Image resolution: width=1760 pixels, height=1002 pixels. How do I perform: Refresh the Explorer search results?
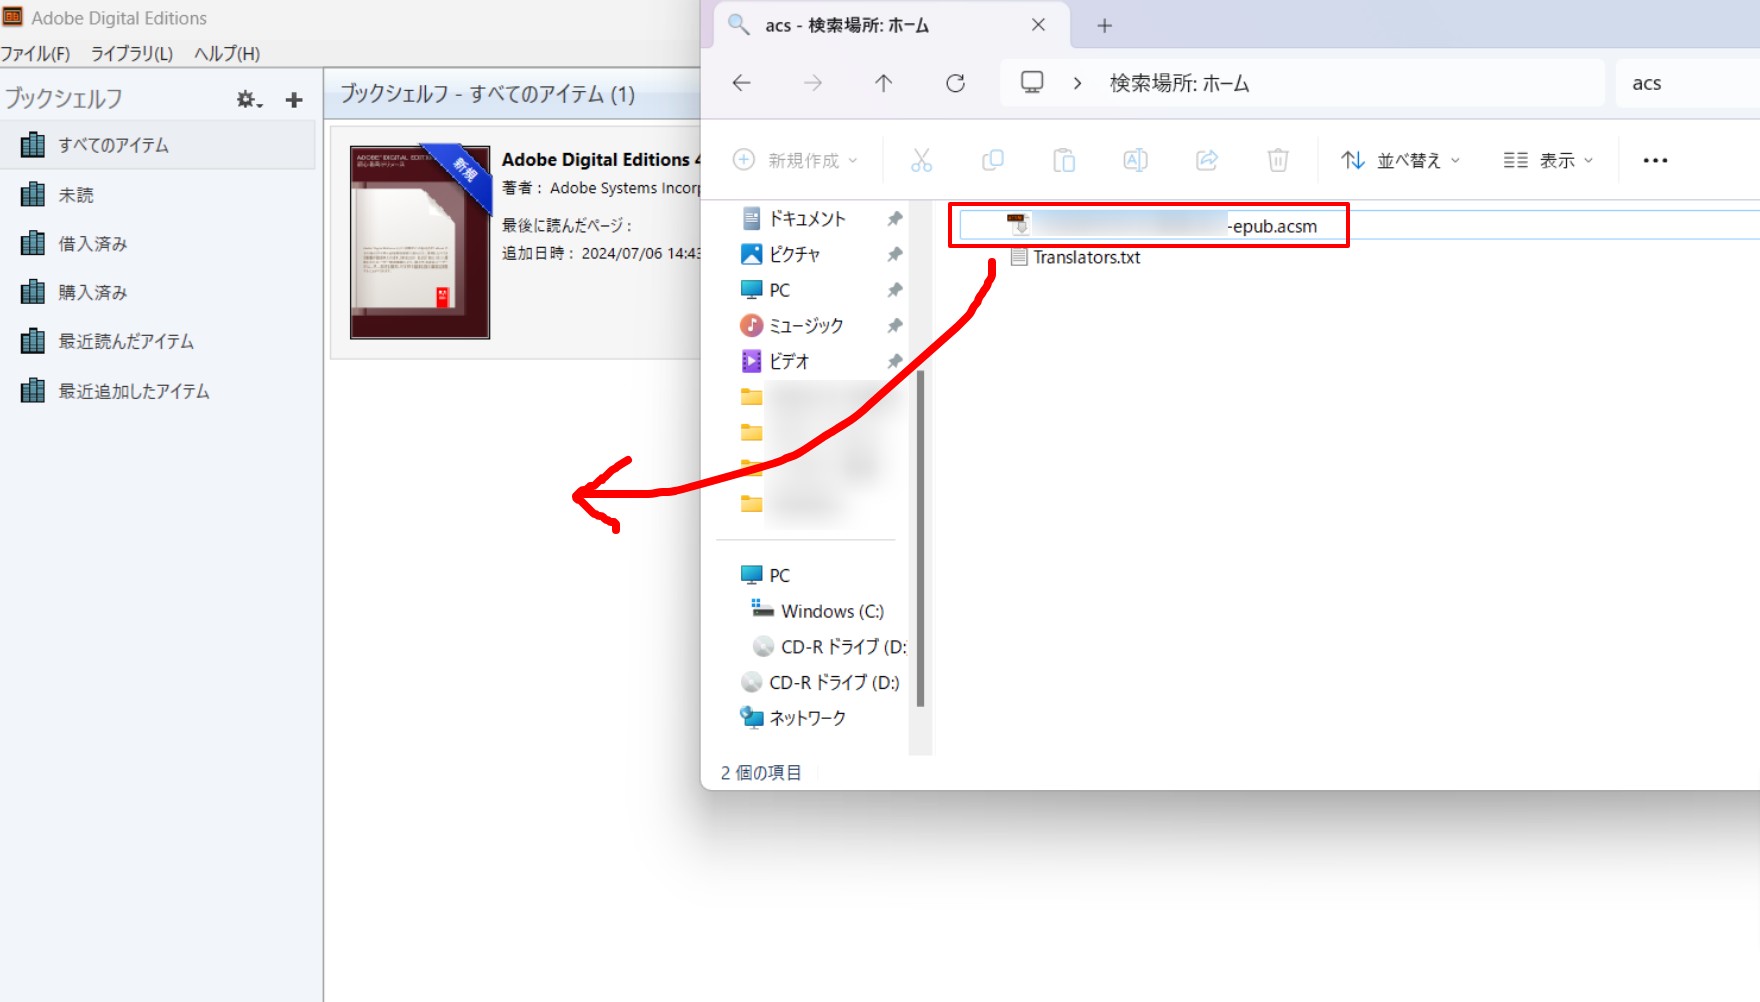(956, 83)
